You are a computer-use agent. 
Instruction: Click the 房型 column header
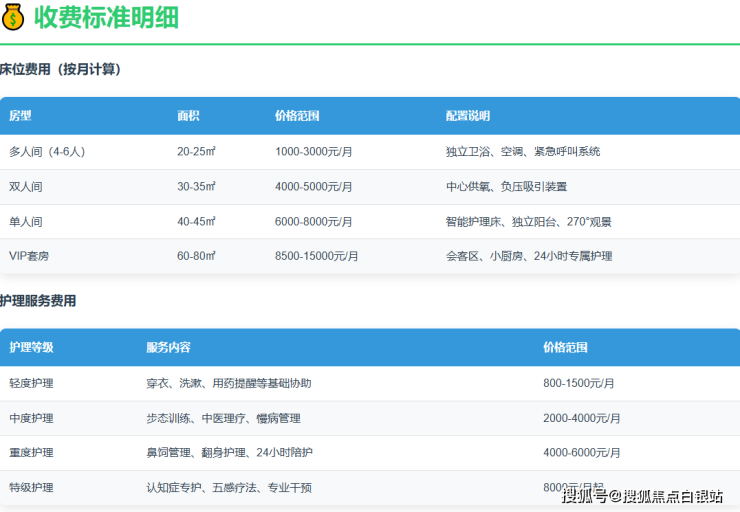(x=20, y=116)
